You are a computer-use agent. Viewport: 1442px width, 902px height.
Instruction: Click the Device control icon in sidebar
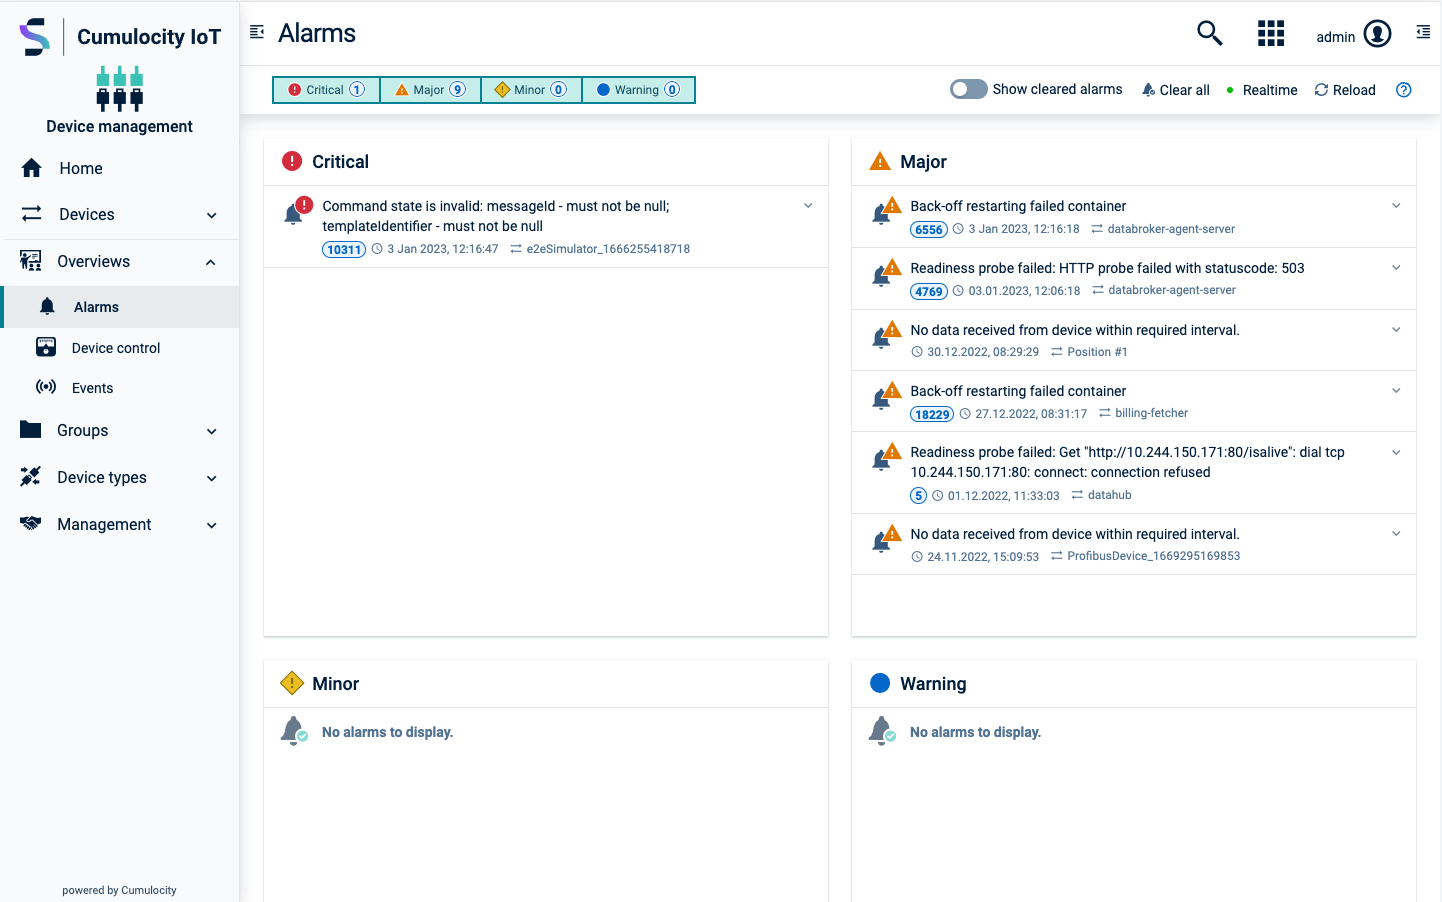click(x=46, y=347)
